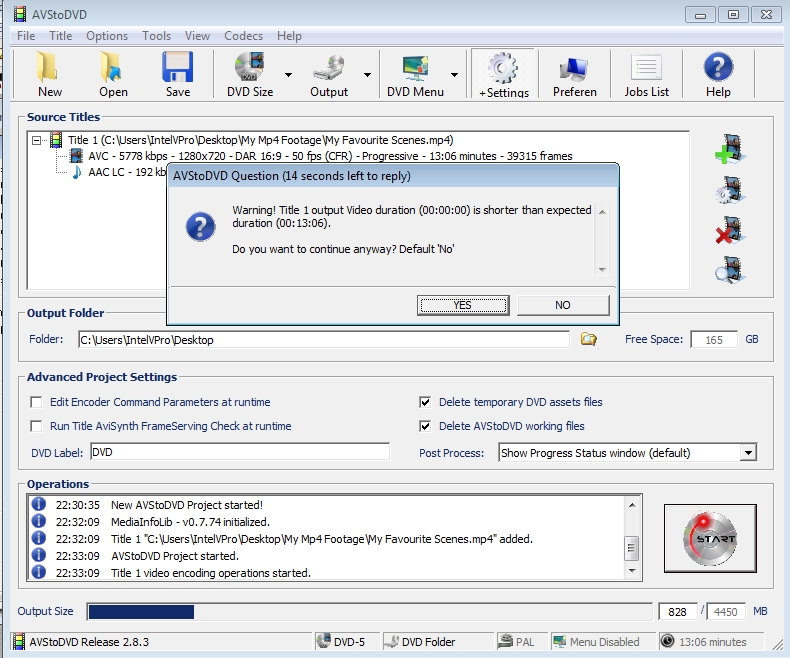Click the New project folder icon
The height and width of the screenshot is (658, 790).
[47, 68]
